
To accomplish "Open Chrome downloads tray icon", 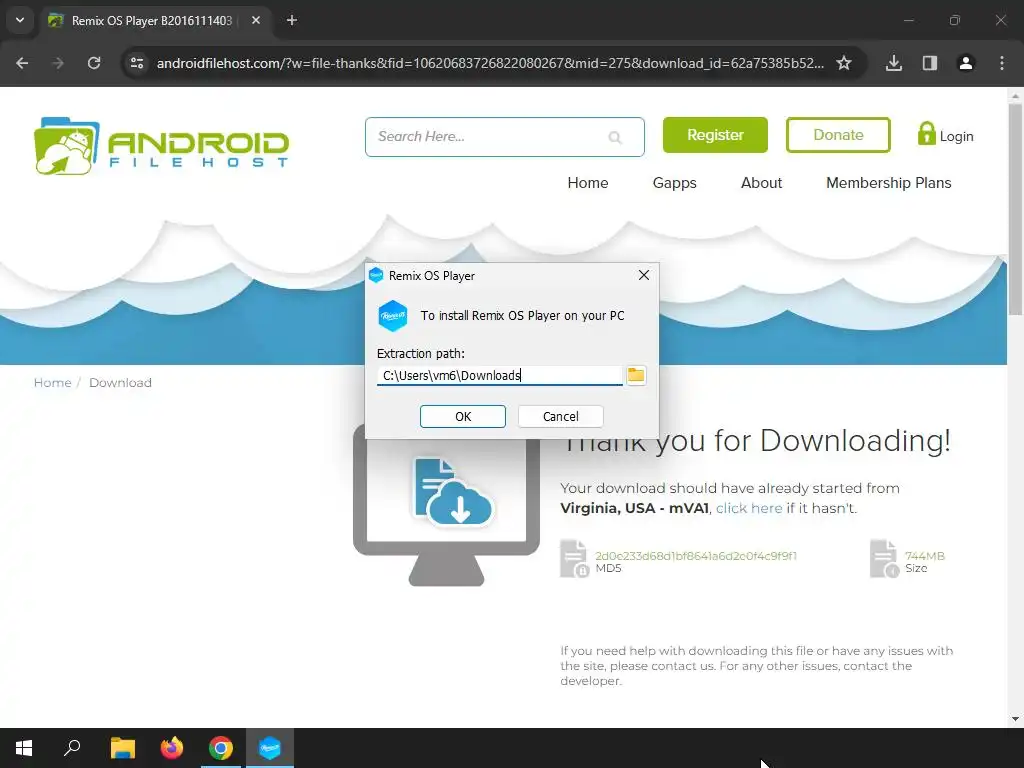I will point(894,63).
